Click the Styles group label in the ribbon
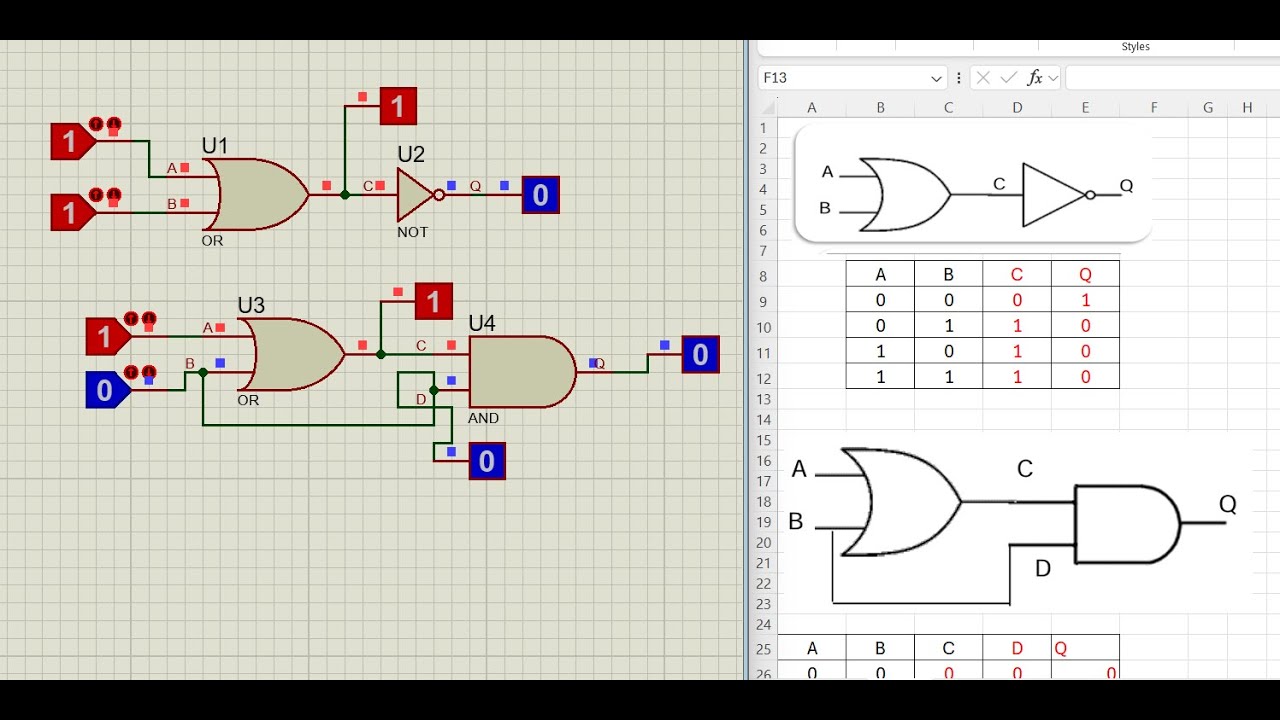 pyautogui.click(x=1136, y=47)
